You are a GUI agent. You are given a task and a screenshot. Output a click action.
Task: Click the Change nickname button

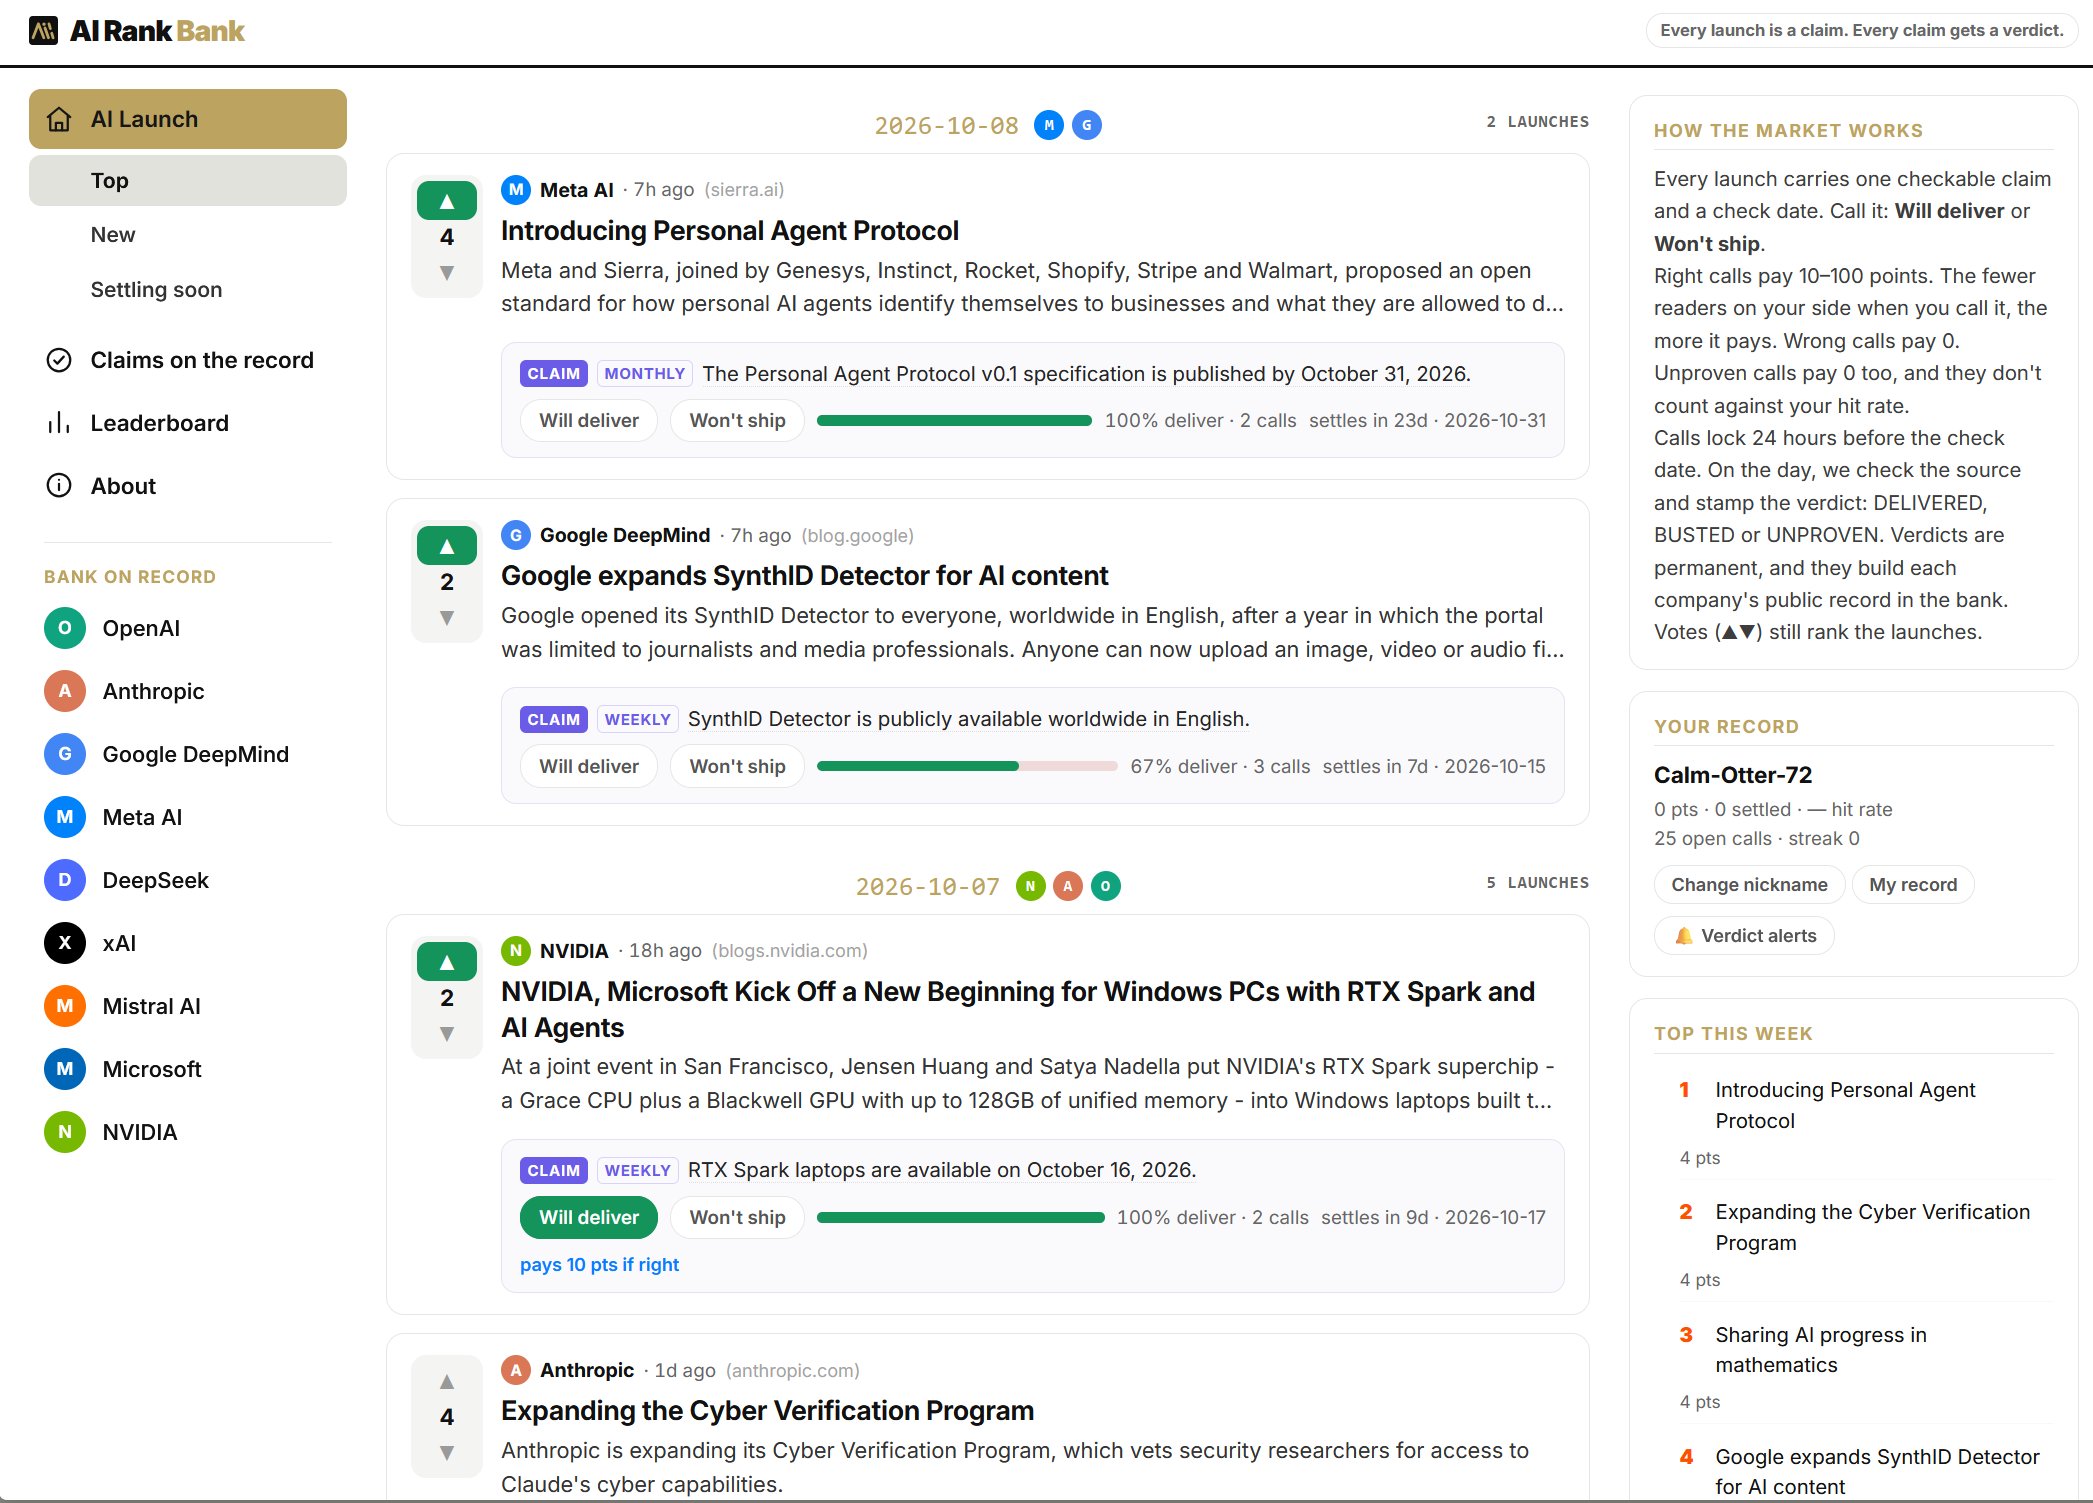[x=1749, y=885]
